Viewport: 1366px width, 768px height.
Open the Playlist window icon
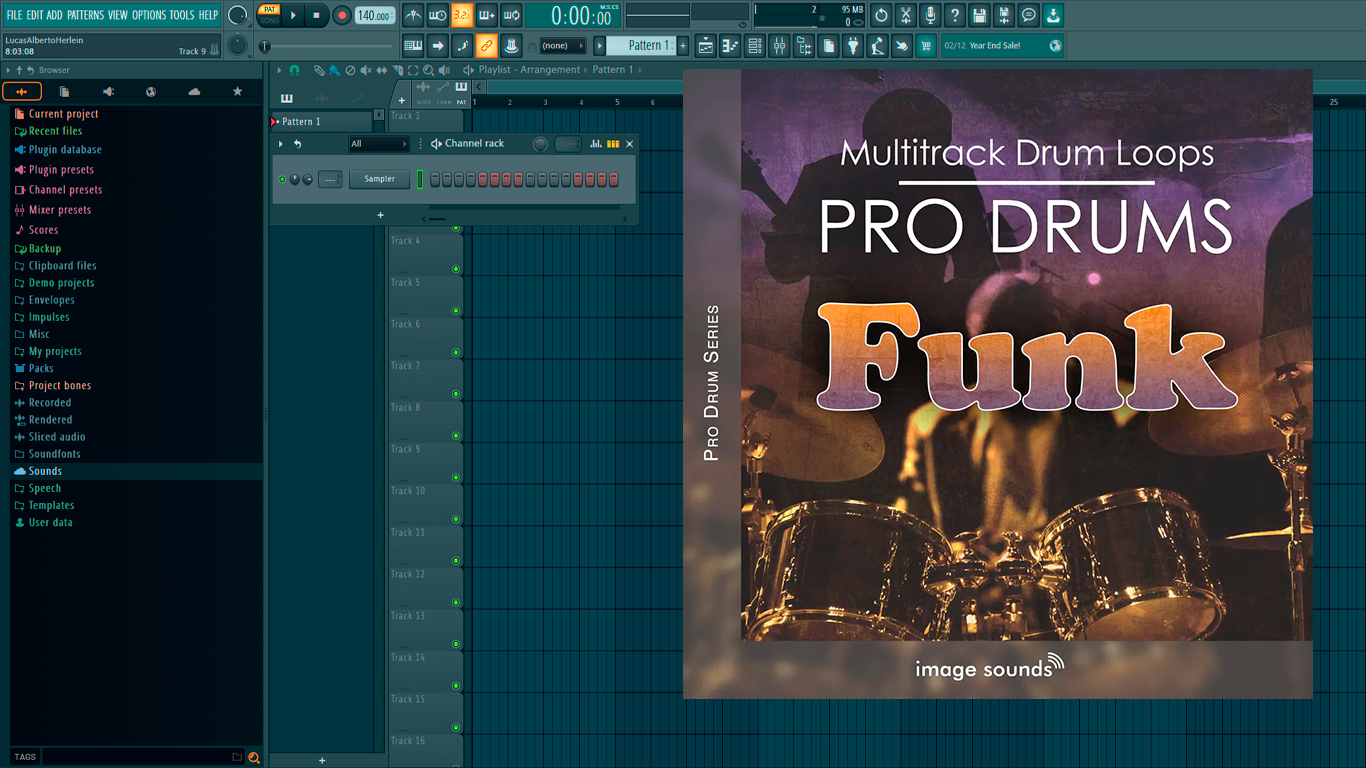(706, 45)
